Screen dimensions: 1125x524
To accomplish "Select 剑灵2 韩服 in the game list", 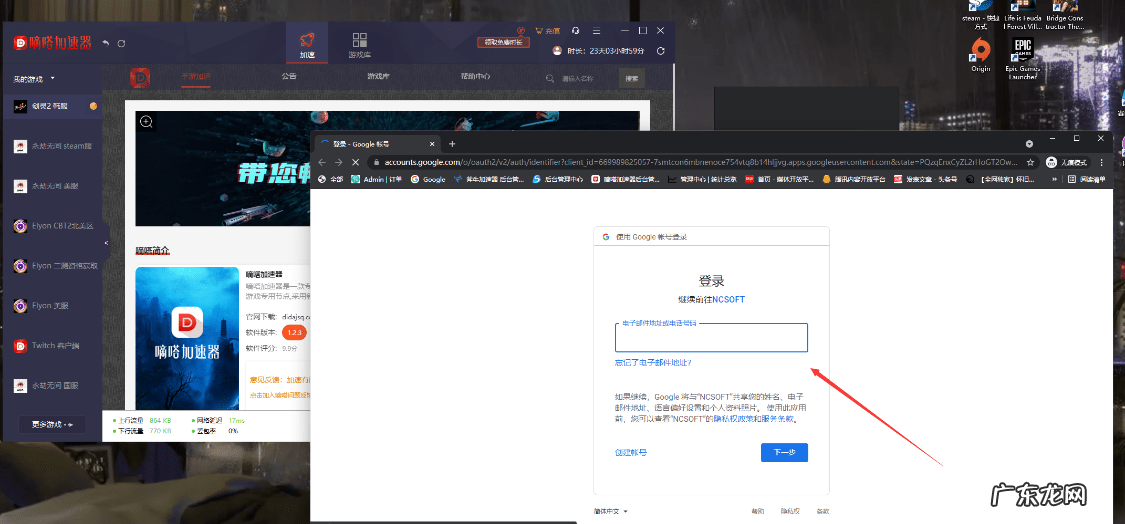I will coord(52,106).
